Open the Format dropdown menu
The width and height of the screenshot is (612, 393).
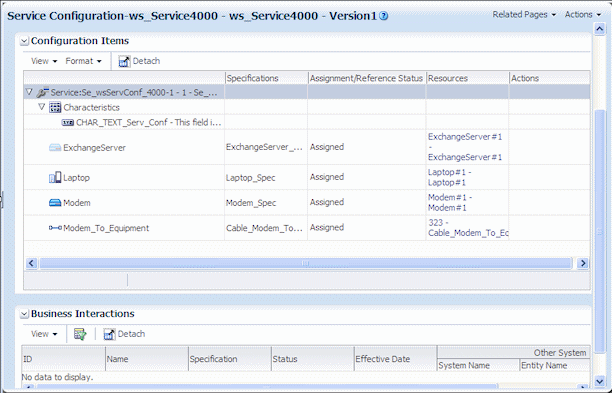(x=83, y=61)
